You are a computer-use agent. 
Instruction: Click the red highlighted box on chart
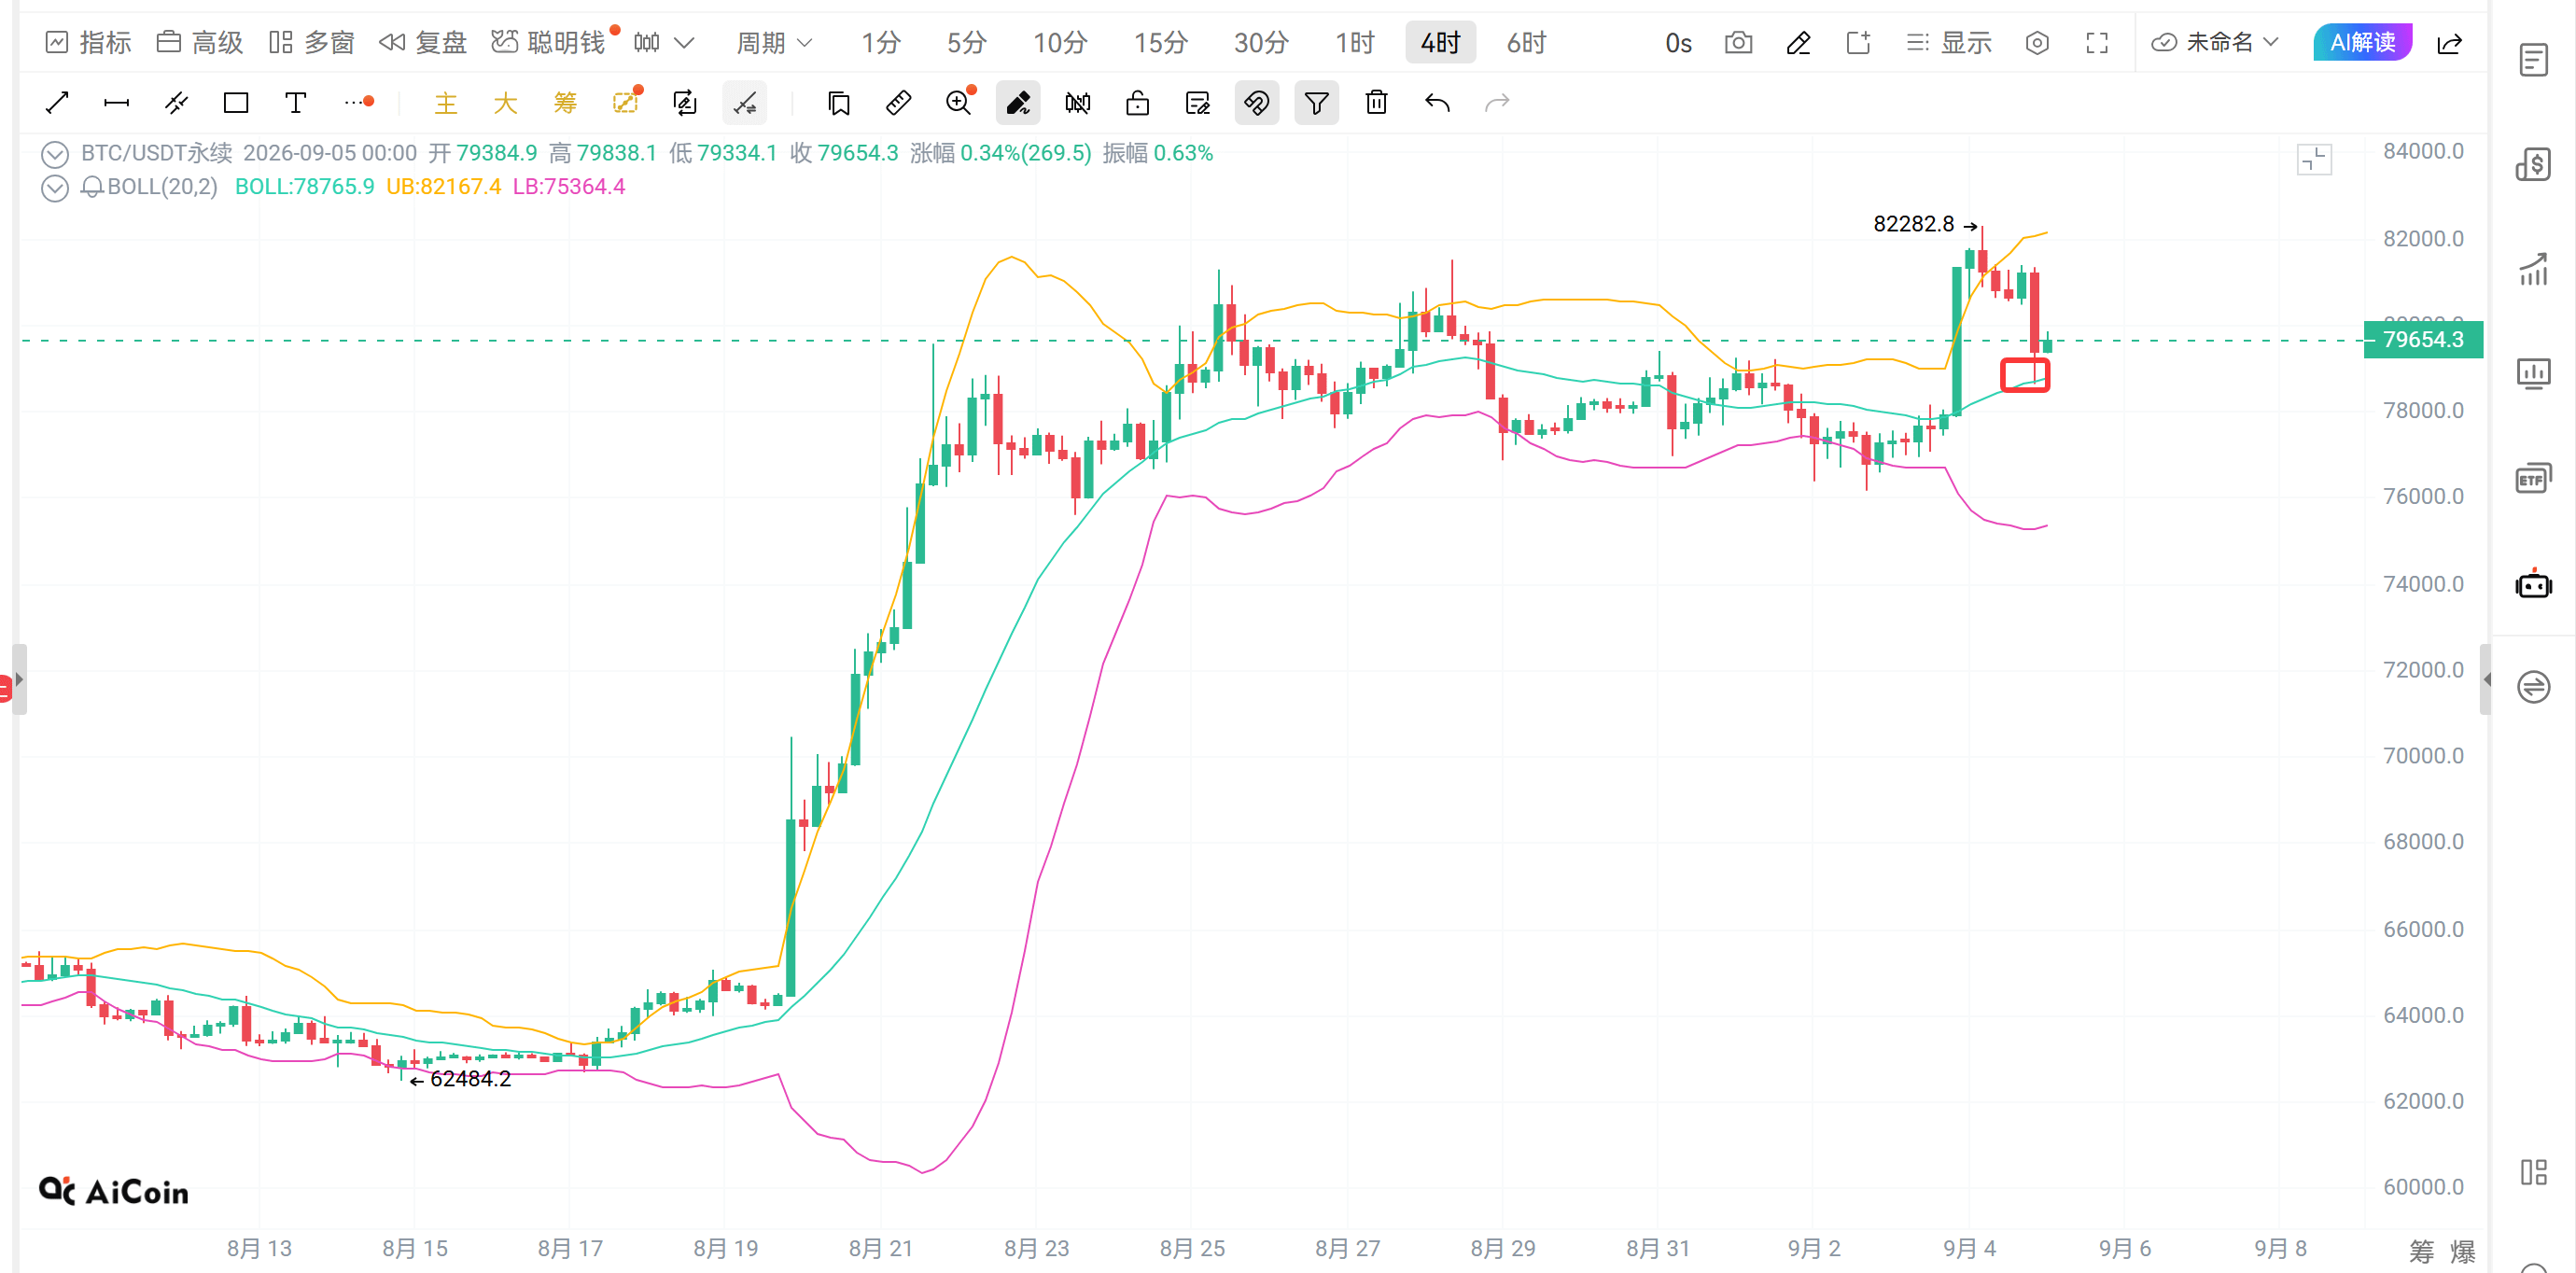(2024, 375)
